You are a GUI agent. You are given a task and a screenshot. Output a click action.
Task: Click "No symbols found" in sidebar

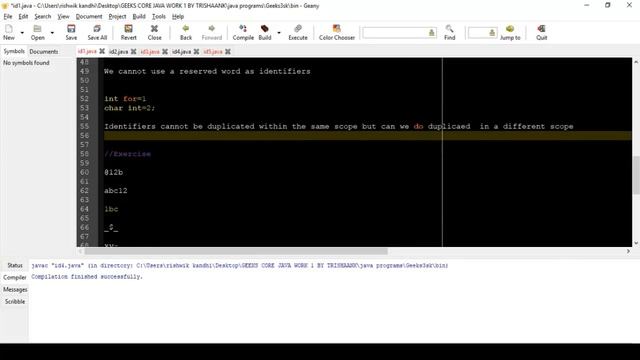(x=27, y=63)
